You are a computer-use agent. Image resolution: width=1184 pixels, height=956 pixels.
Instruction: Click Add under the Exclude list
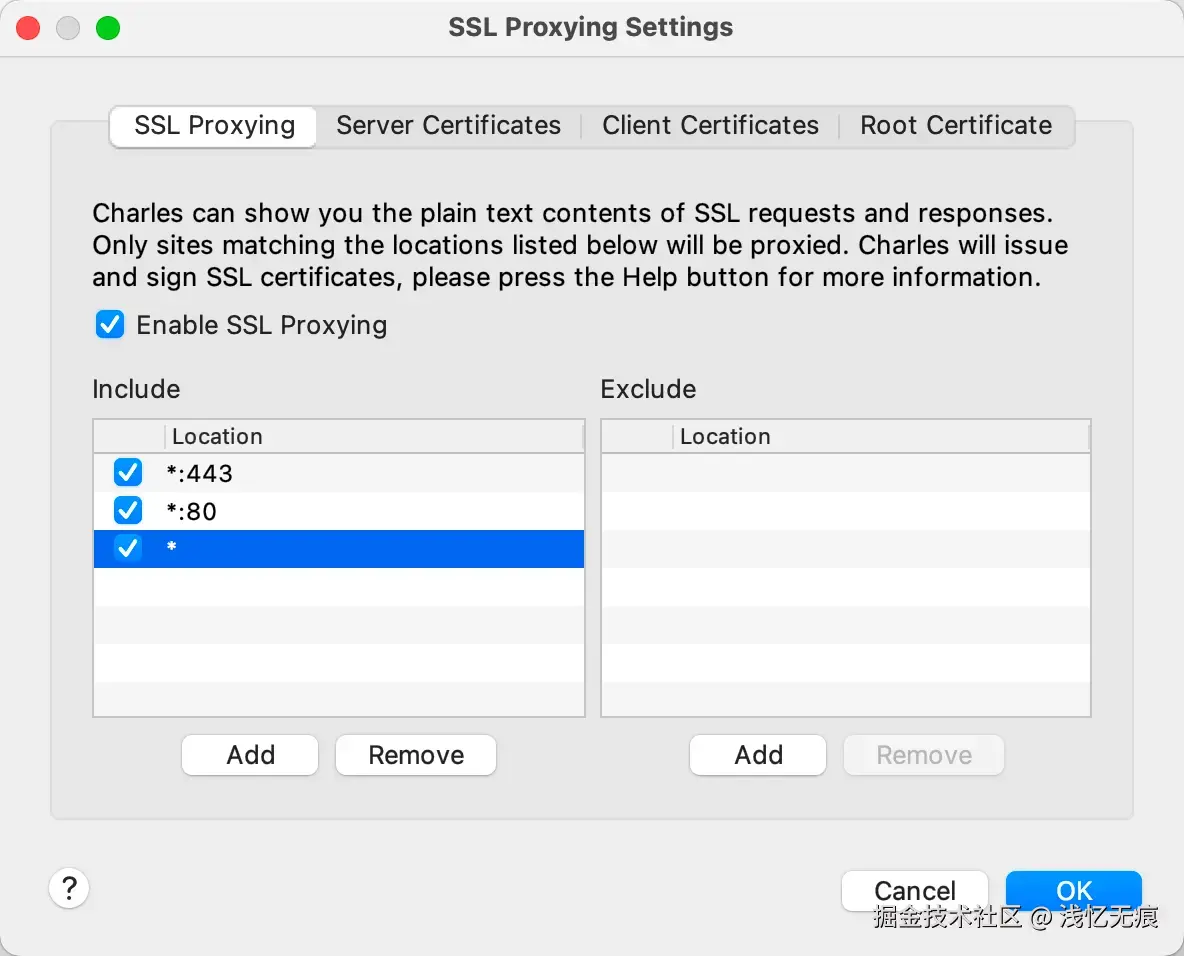[x=758, y=755]
